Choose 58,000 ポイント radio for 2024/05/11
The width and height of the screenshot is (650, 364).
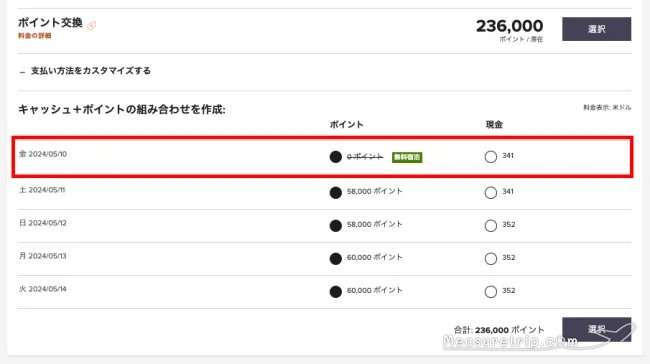coord(336,193)
